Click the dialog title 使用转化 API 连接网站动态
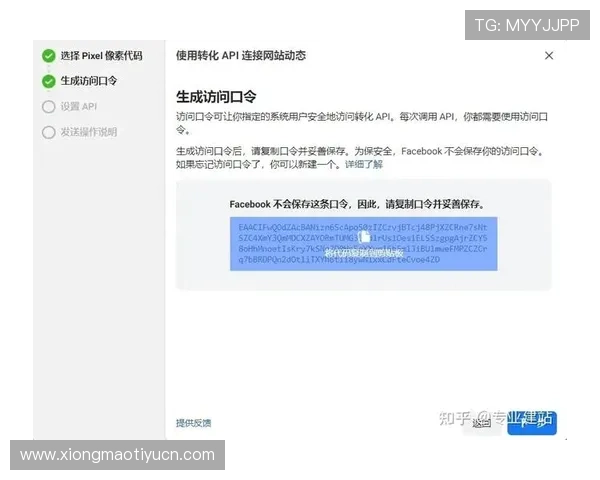Viewport: 600px width, 480px height. click(241, 56)
